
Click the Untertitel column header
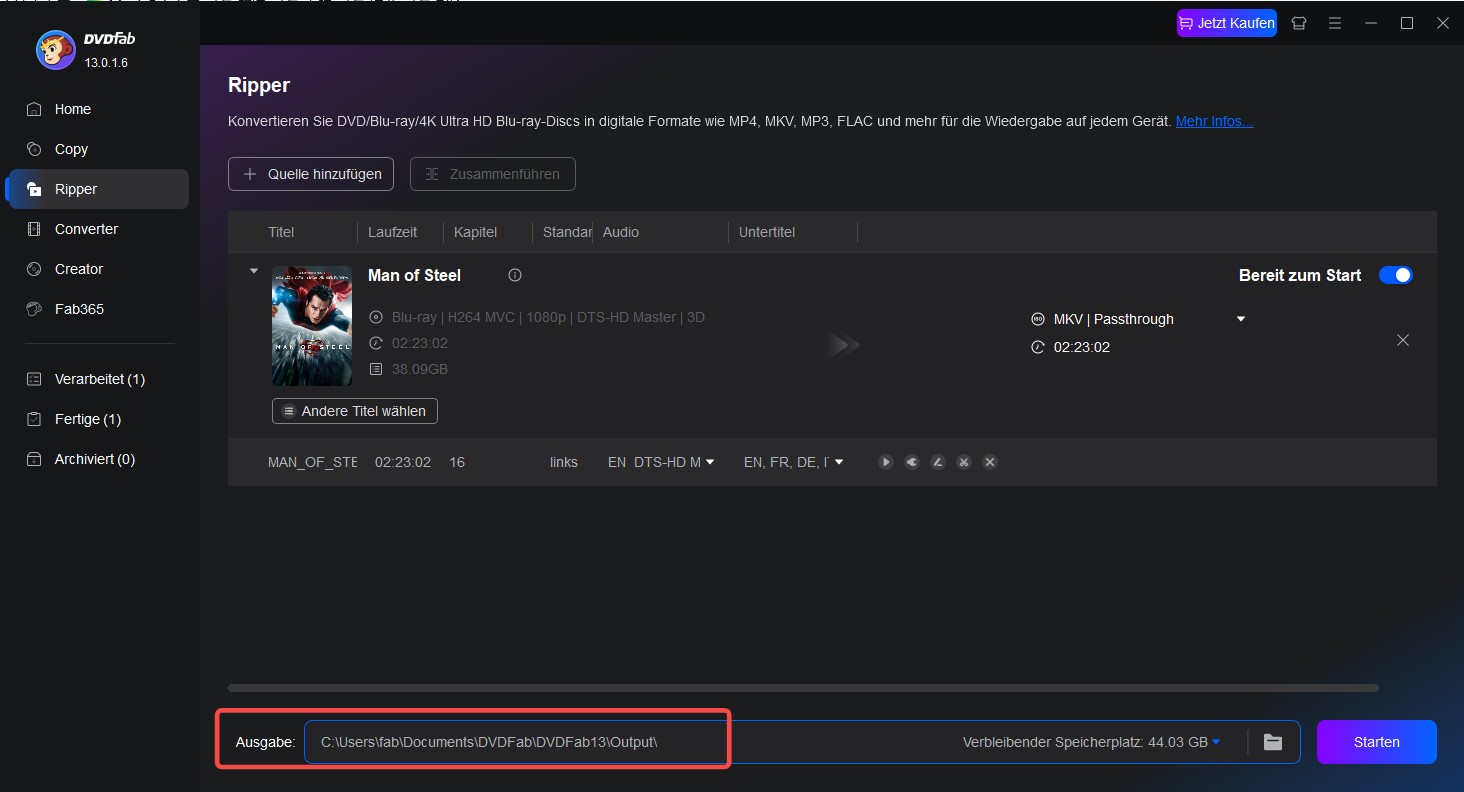[767, 232]
